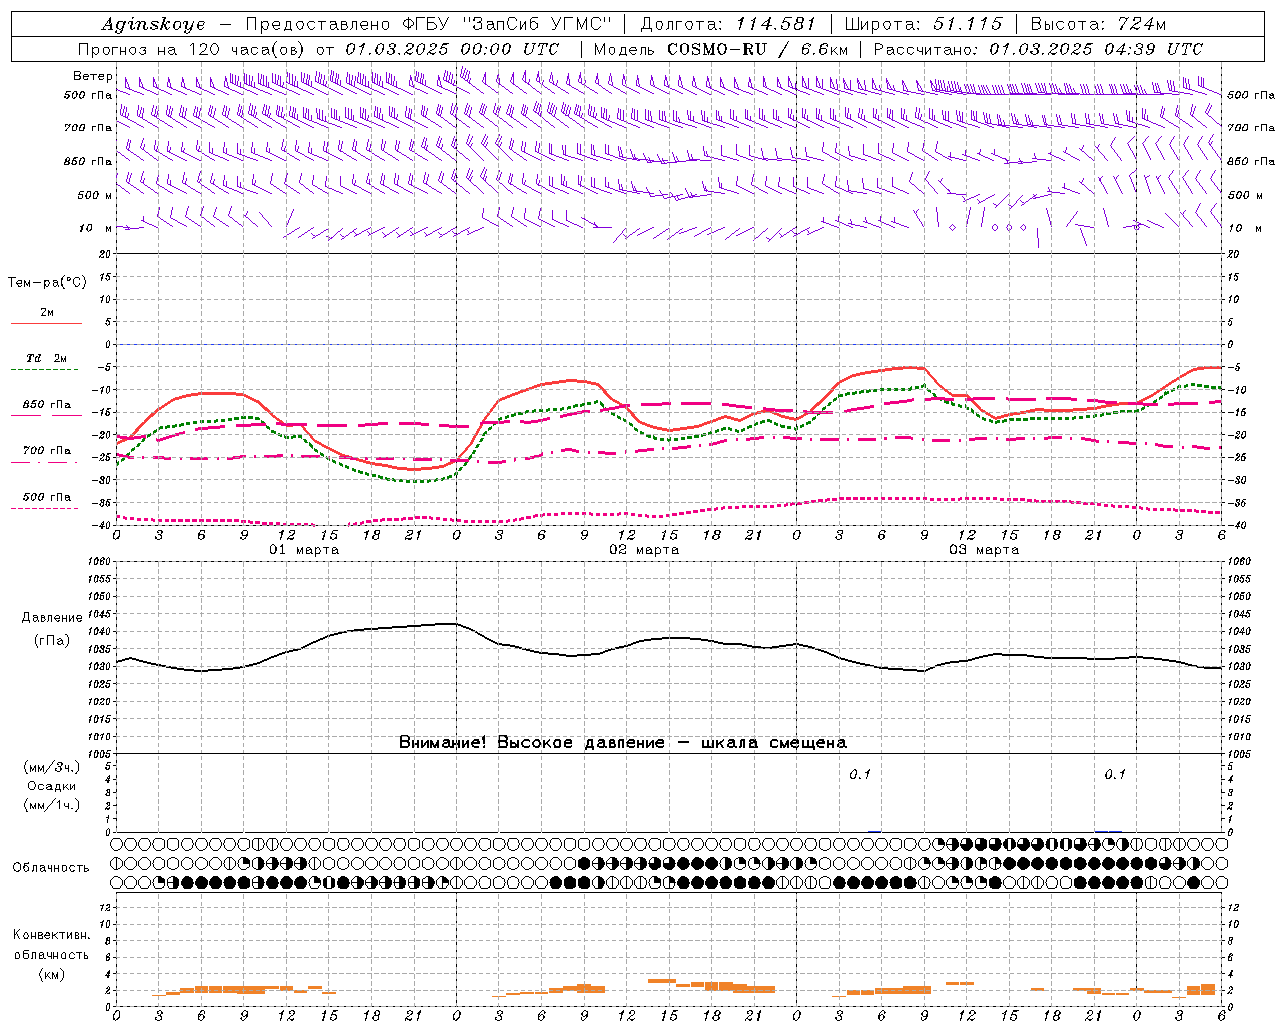Click the 01 марта date label

click(305, 550)
